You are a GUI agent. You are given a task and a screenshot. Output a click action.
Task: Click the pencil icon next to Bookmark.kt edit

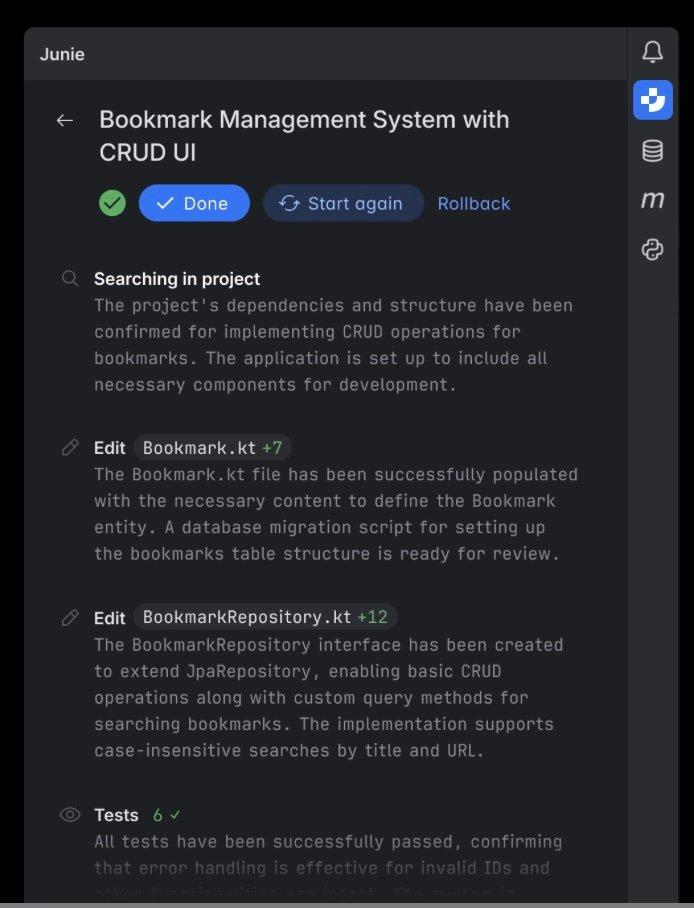tap(68, 448)
